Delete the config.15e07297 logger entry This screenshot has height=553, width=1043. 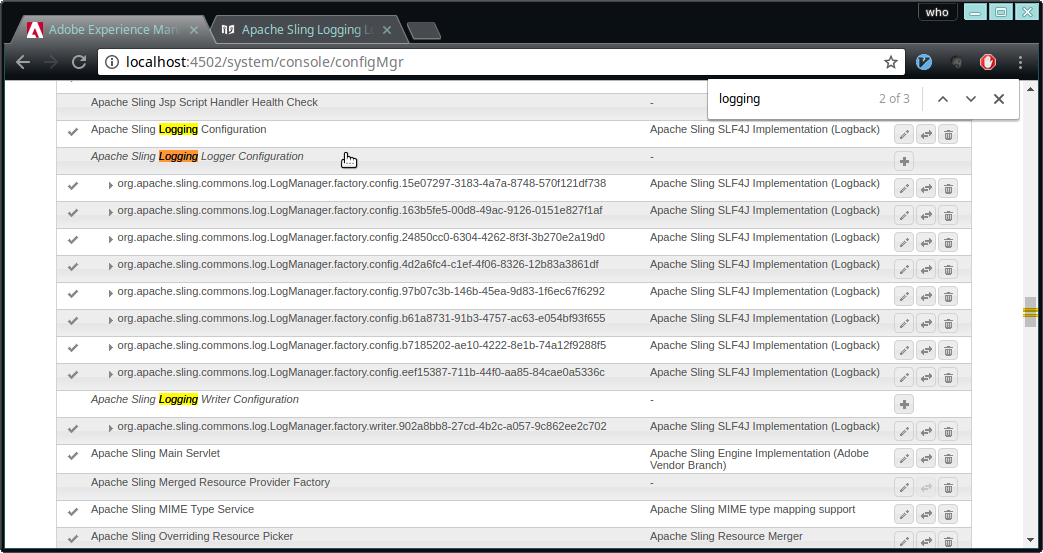pyautogui.click(x=949, y=188)
